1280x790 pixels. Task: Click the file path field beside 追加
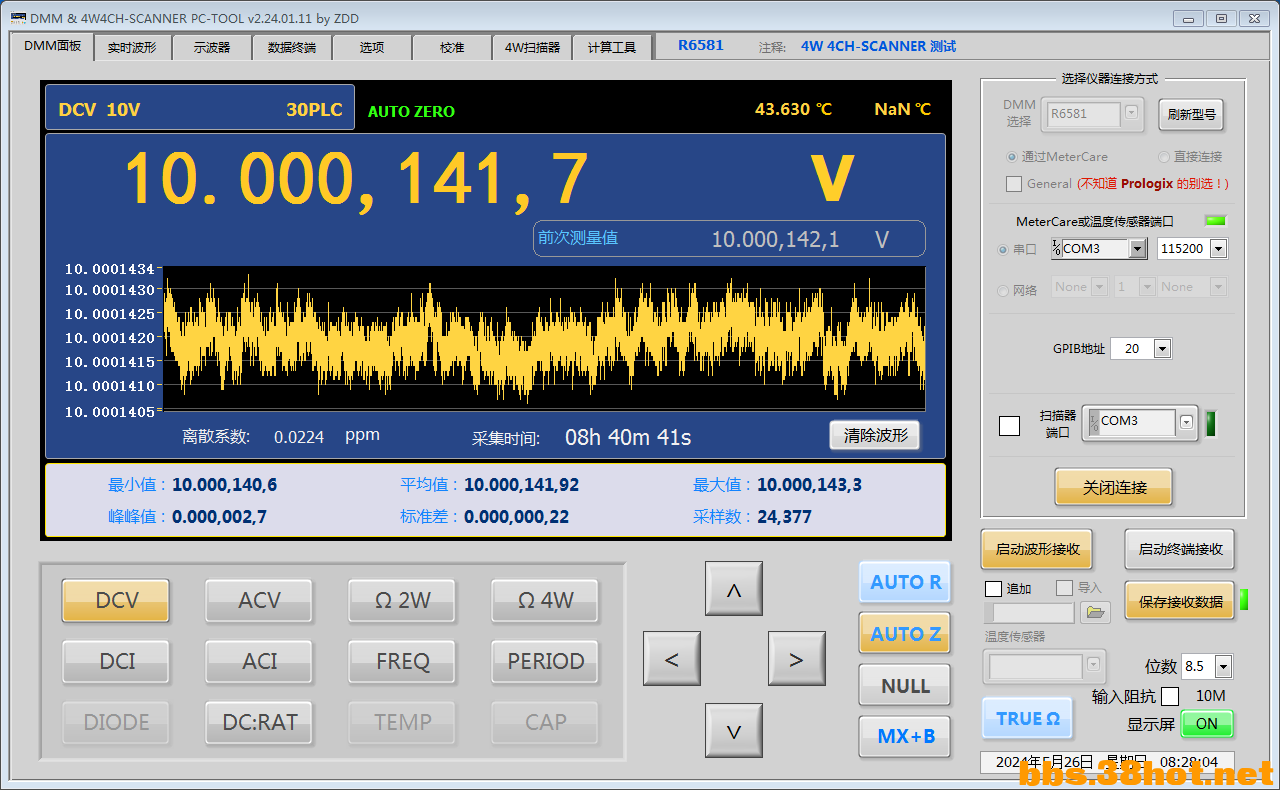[1029, 612]
